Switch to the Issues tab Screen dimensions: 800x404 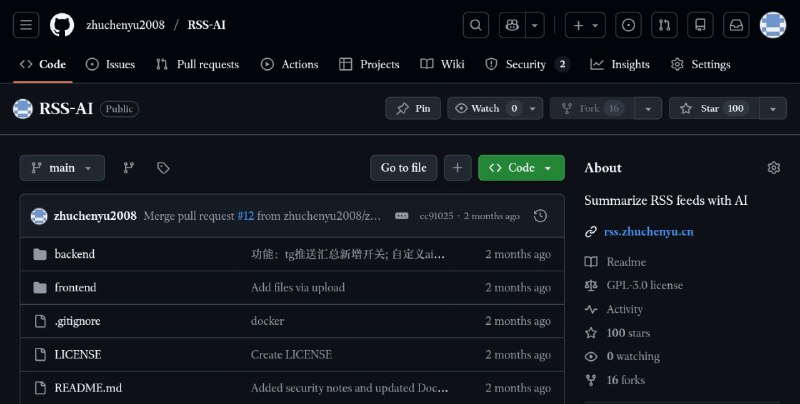pos(110,64)
